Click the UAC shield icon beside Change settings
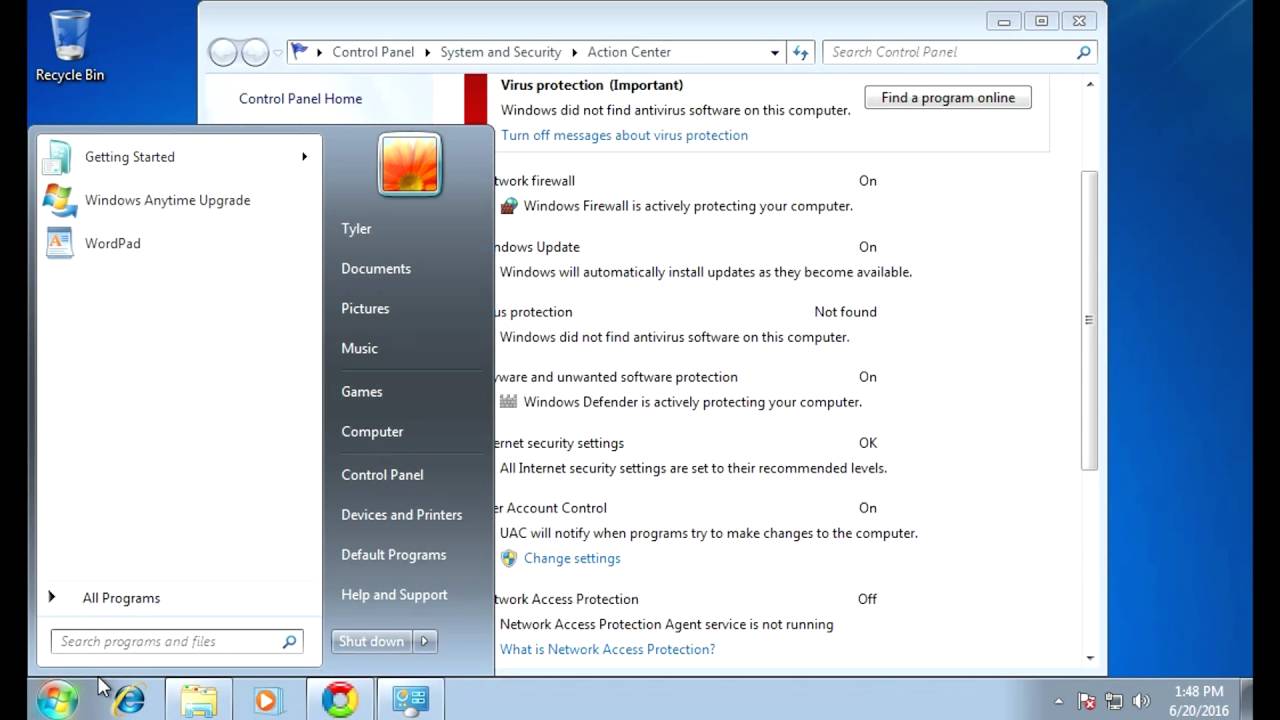1280x720 pixels. click(509, 558)
